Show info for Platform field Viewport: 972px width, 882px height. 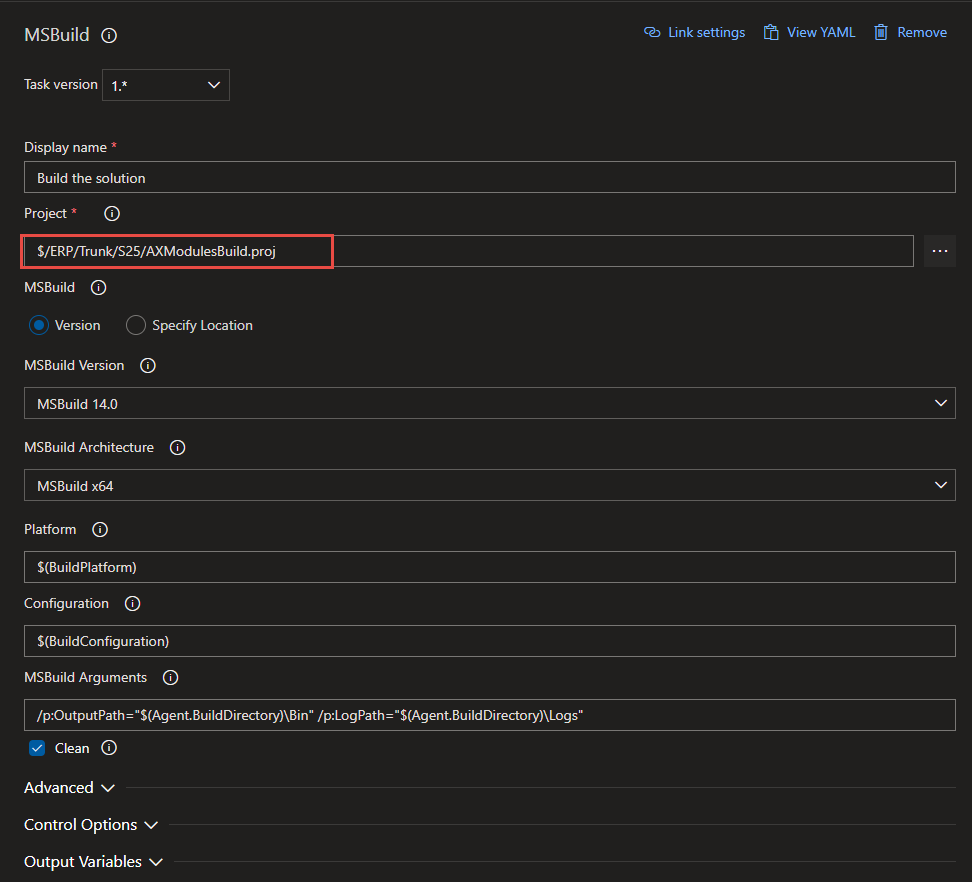pos(100,530)
